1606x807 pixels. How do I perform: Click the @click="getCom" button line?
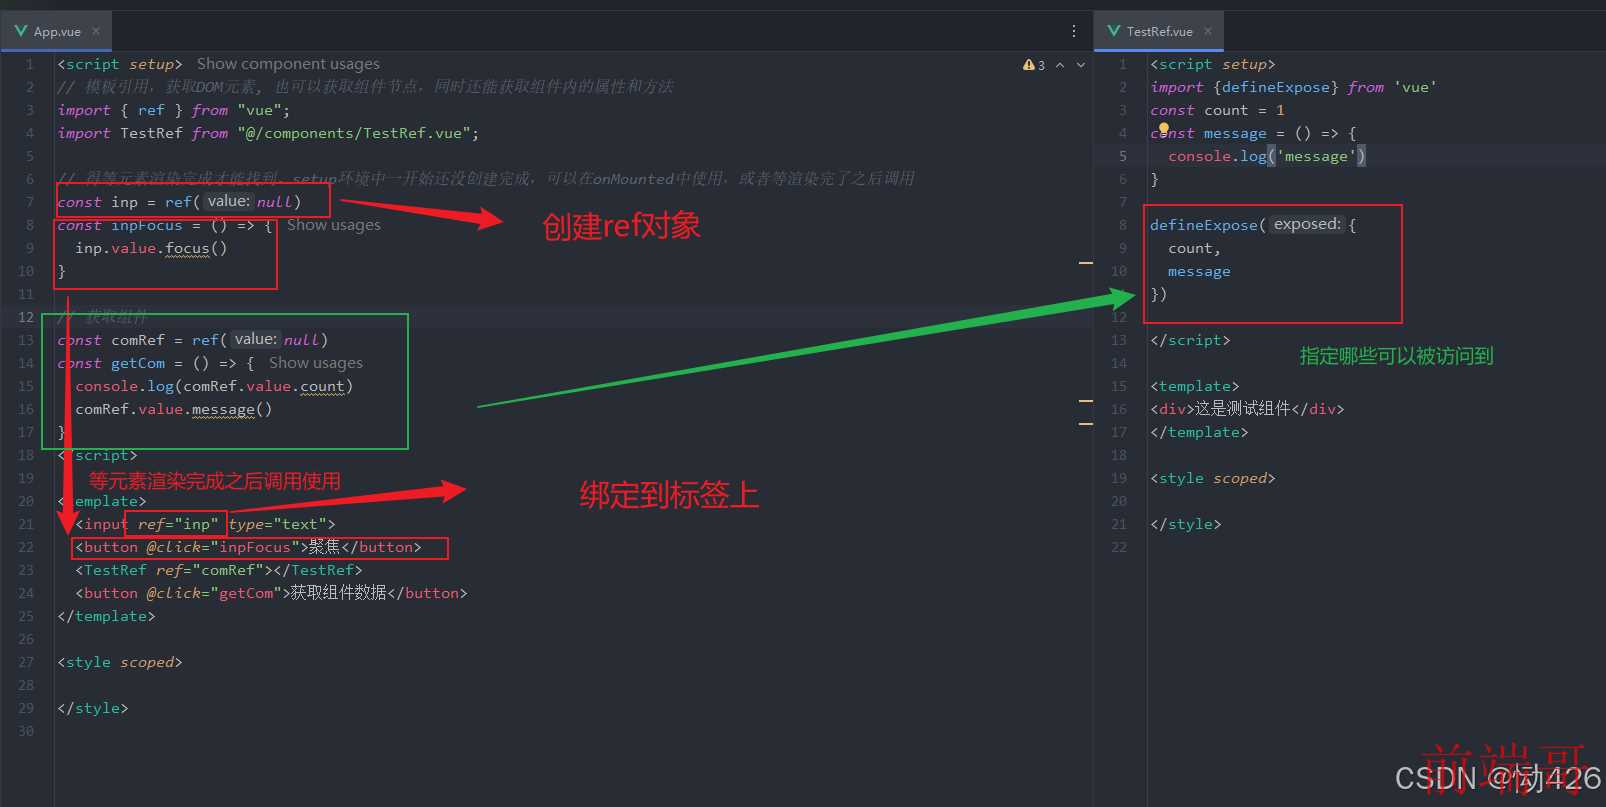271,593
